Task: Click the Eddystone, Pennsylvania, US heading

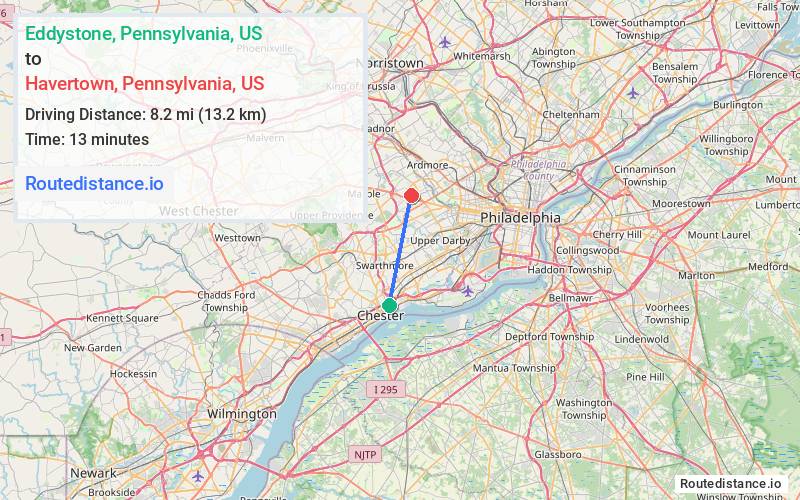Action: pyautogui.click(x=144, y=33)
